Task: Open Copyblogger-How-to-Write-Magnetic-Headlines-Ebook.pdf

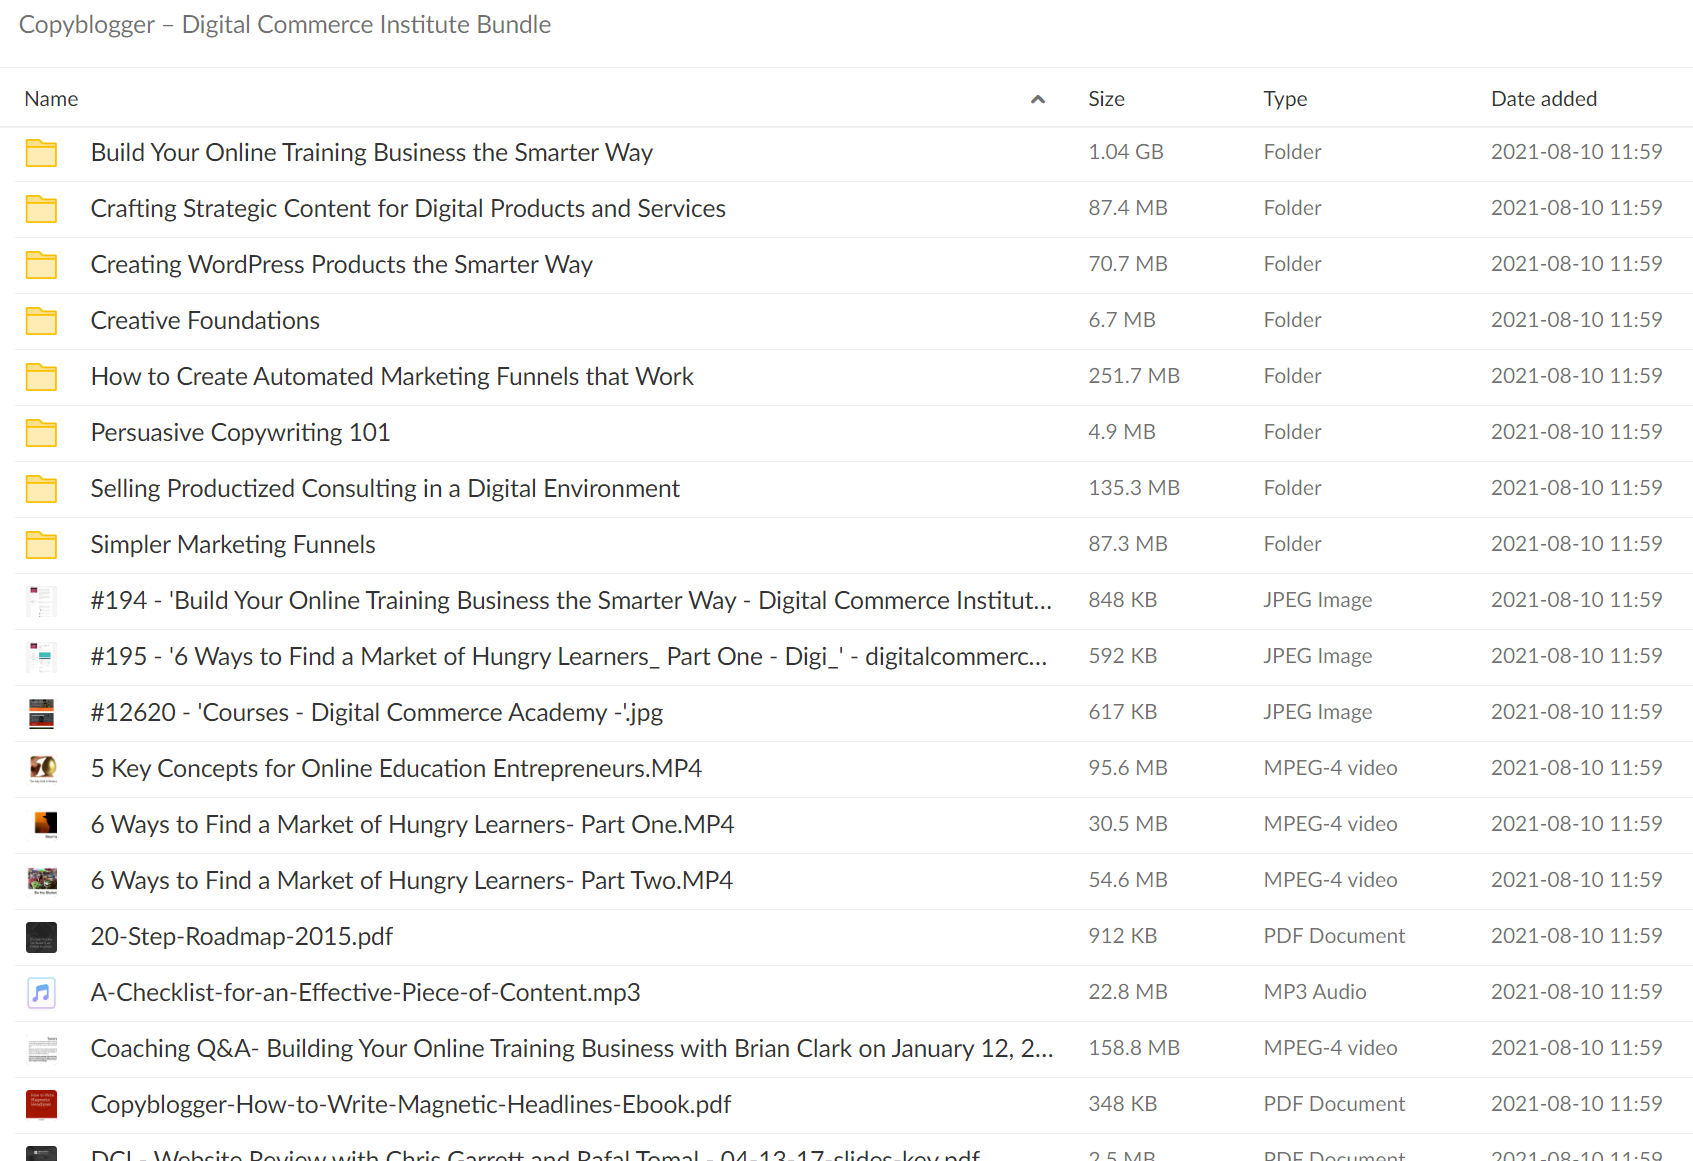Action: 411,1105
